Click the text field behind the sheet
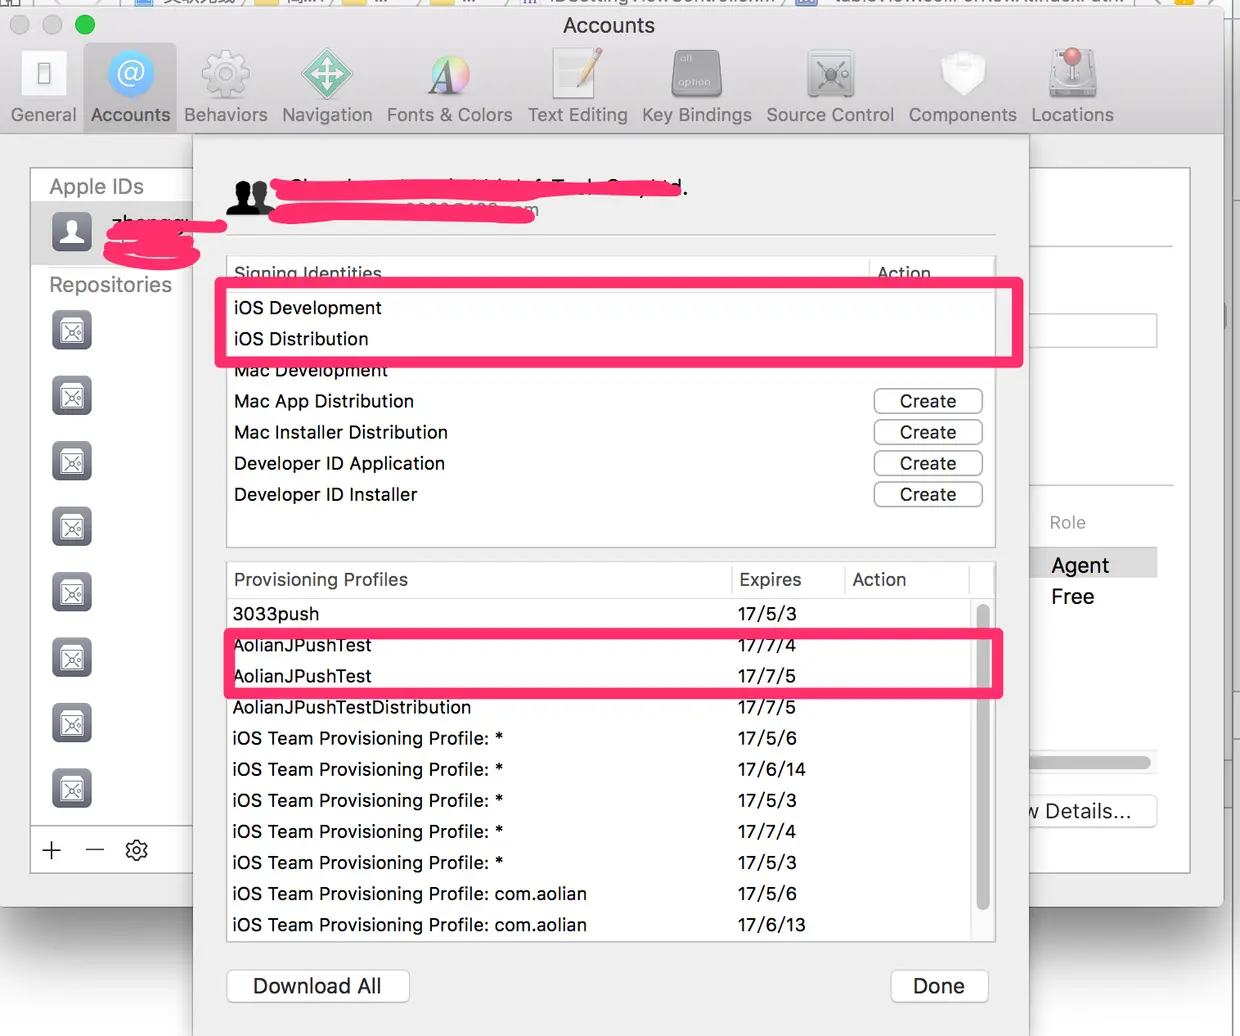 pos(1093,331)
